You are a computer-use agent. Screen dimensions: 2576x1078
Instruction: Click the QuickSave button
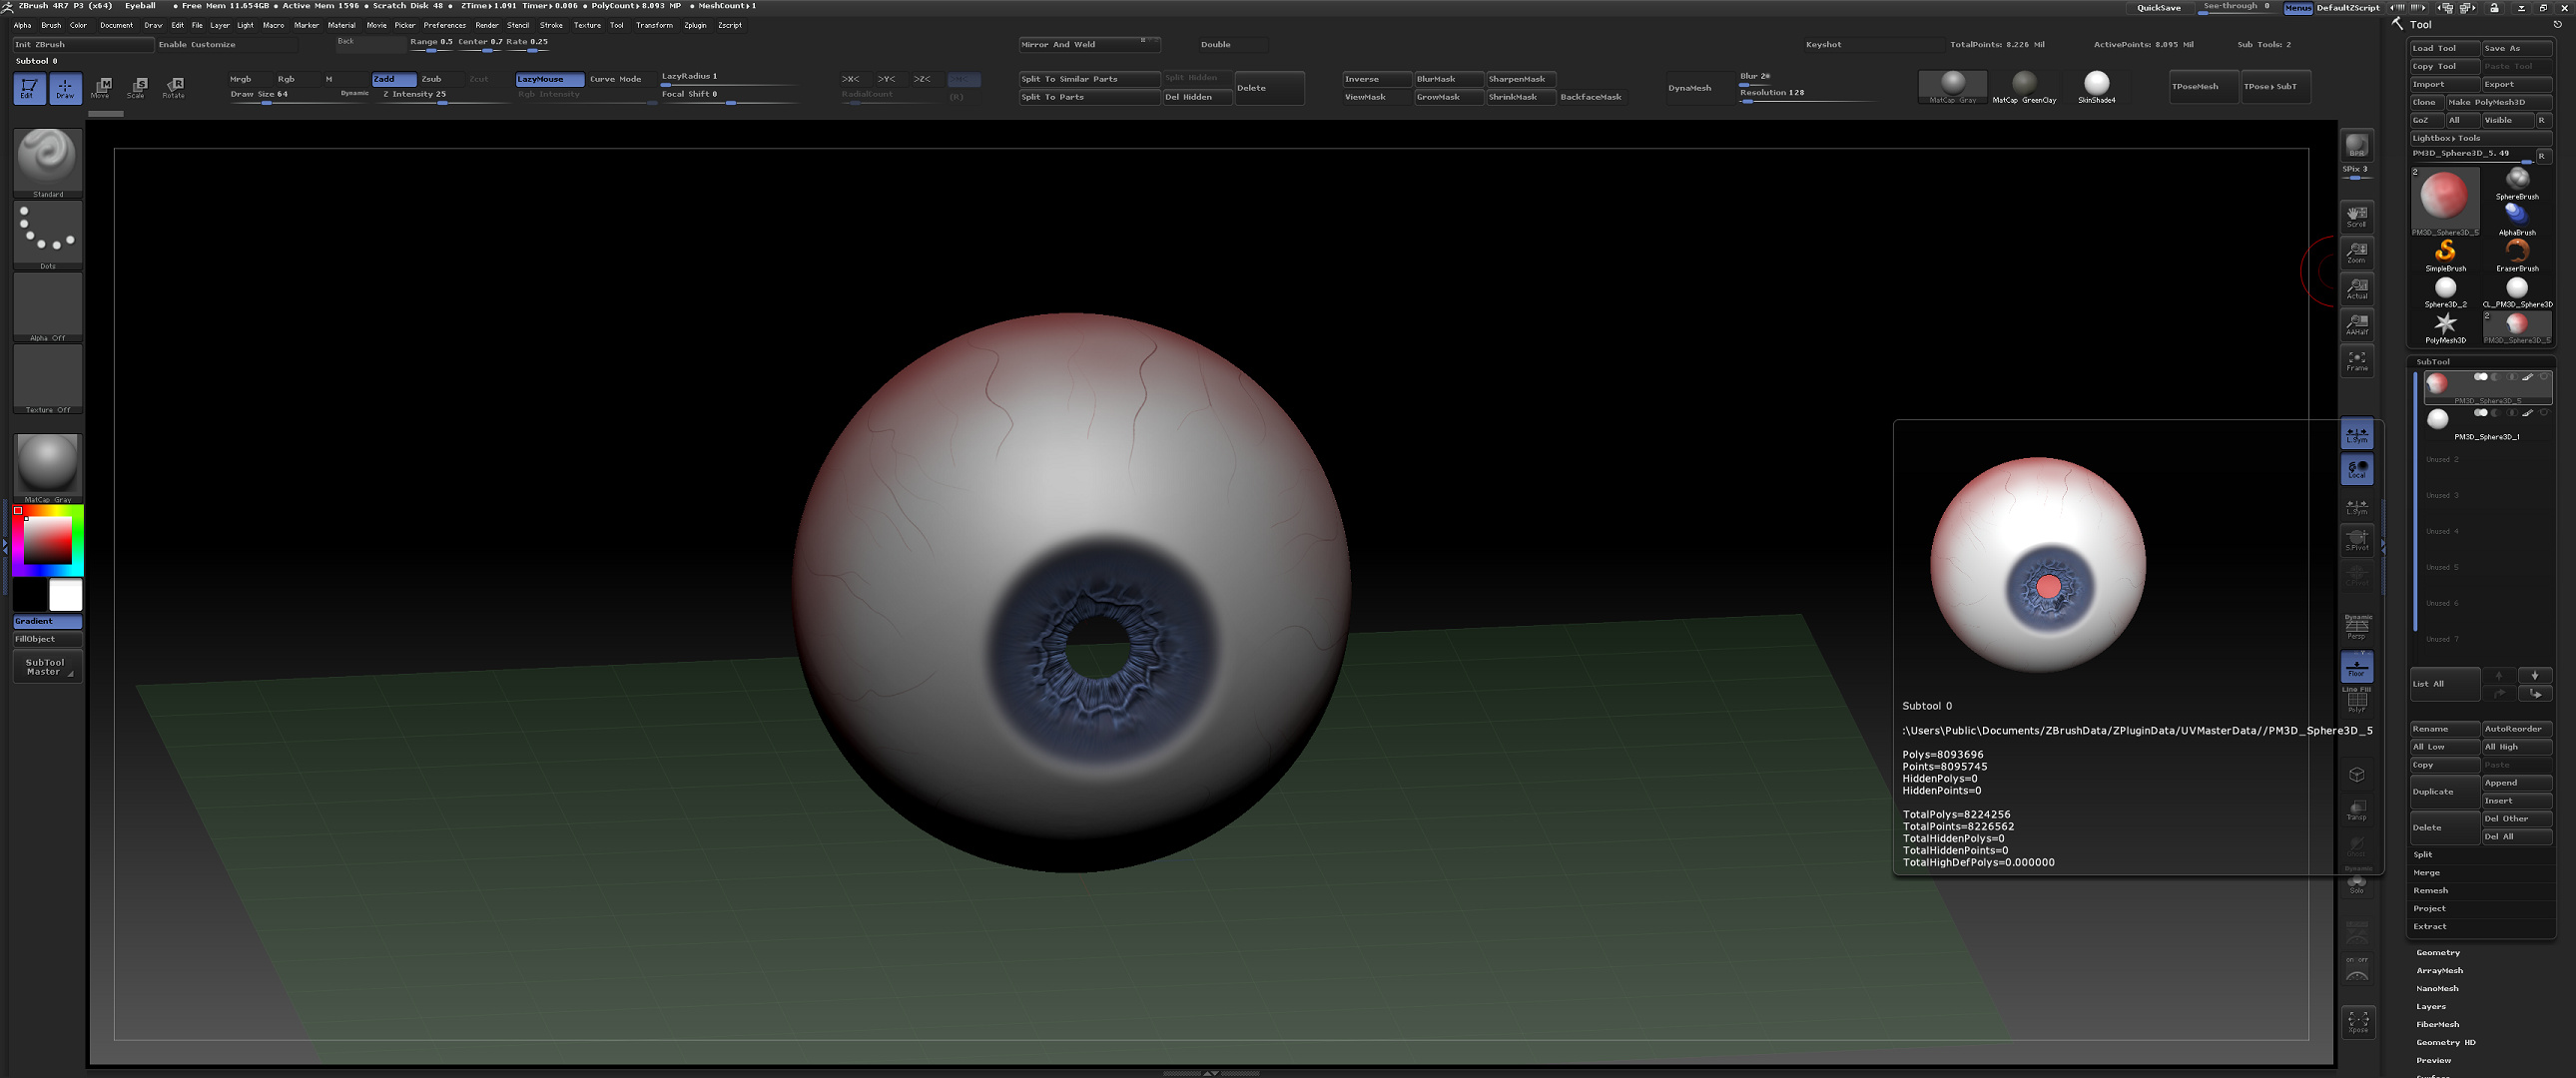pos(2159,8)
